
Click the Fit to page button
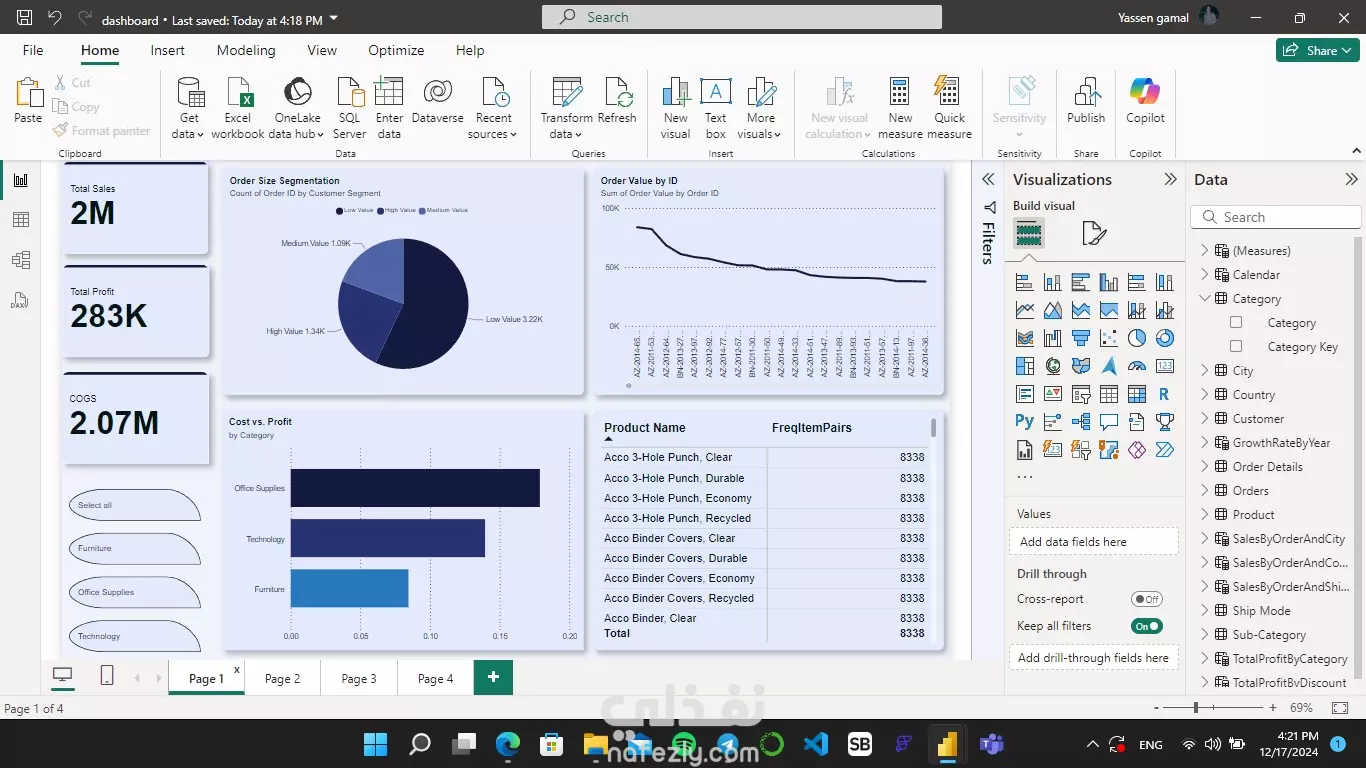click(x=1340, y=708)
